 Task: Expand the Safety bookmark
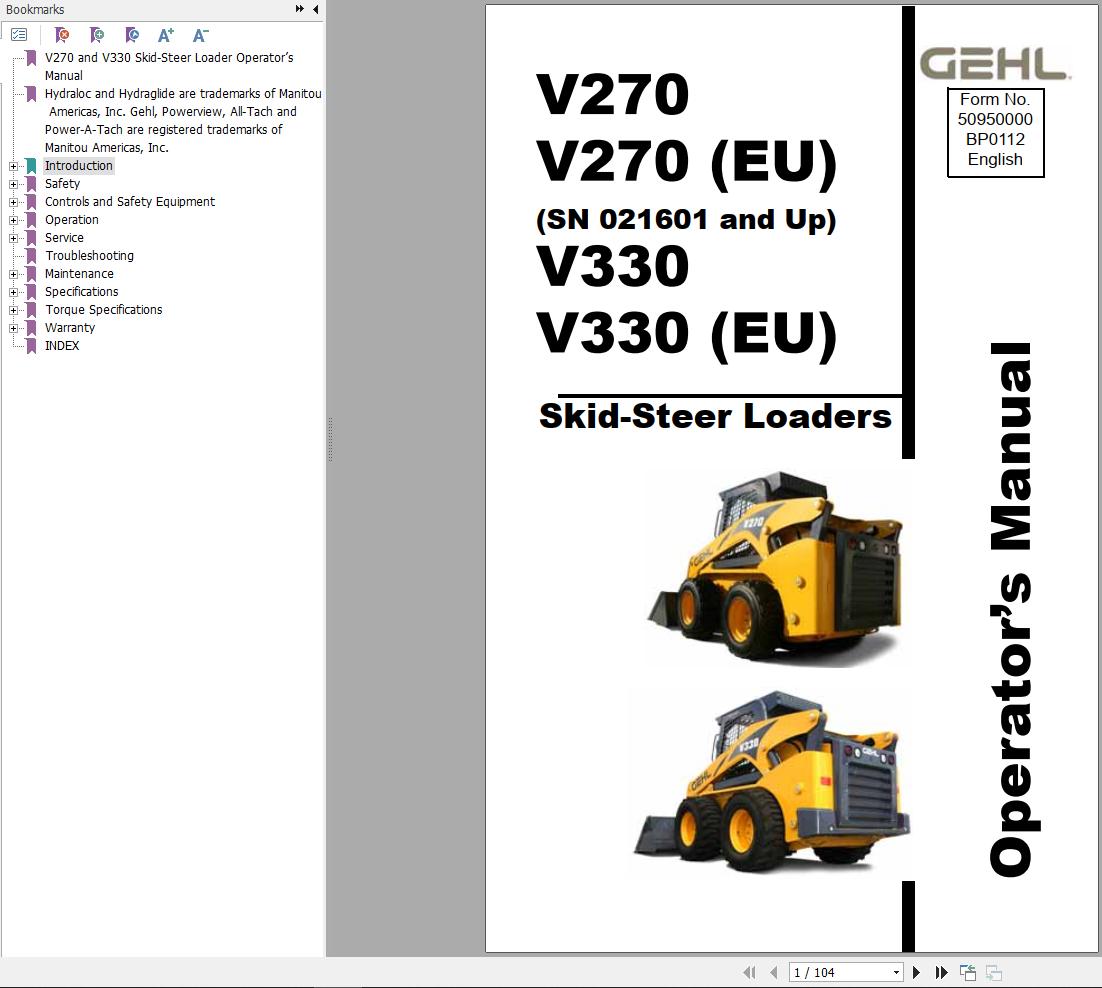pyautogui.click(x=12, y=183)
